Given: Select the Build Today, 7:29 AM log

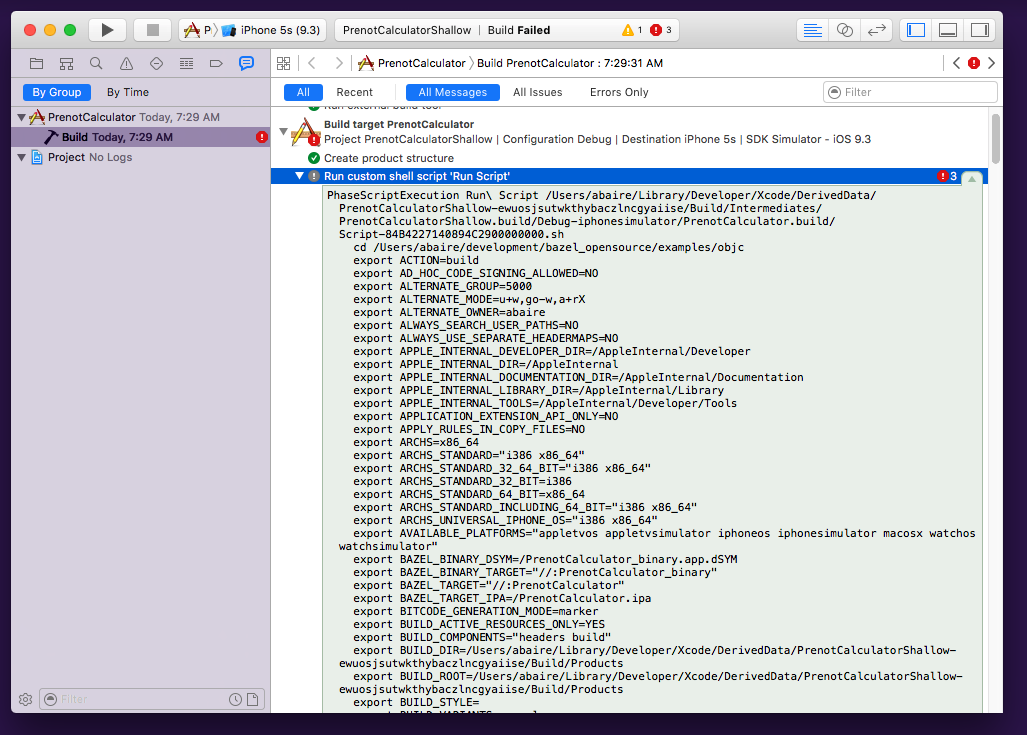Looking at the screenshot, I should pos(141,137).
